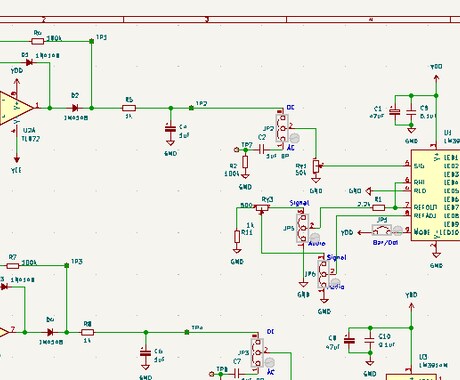The image size is (460, 380).
Task: Select jumper JP3 symbol
Action: 257,353
